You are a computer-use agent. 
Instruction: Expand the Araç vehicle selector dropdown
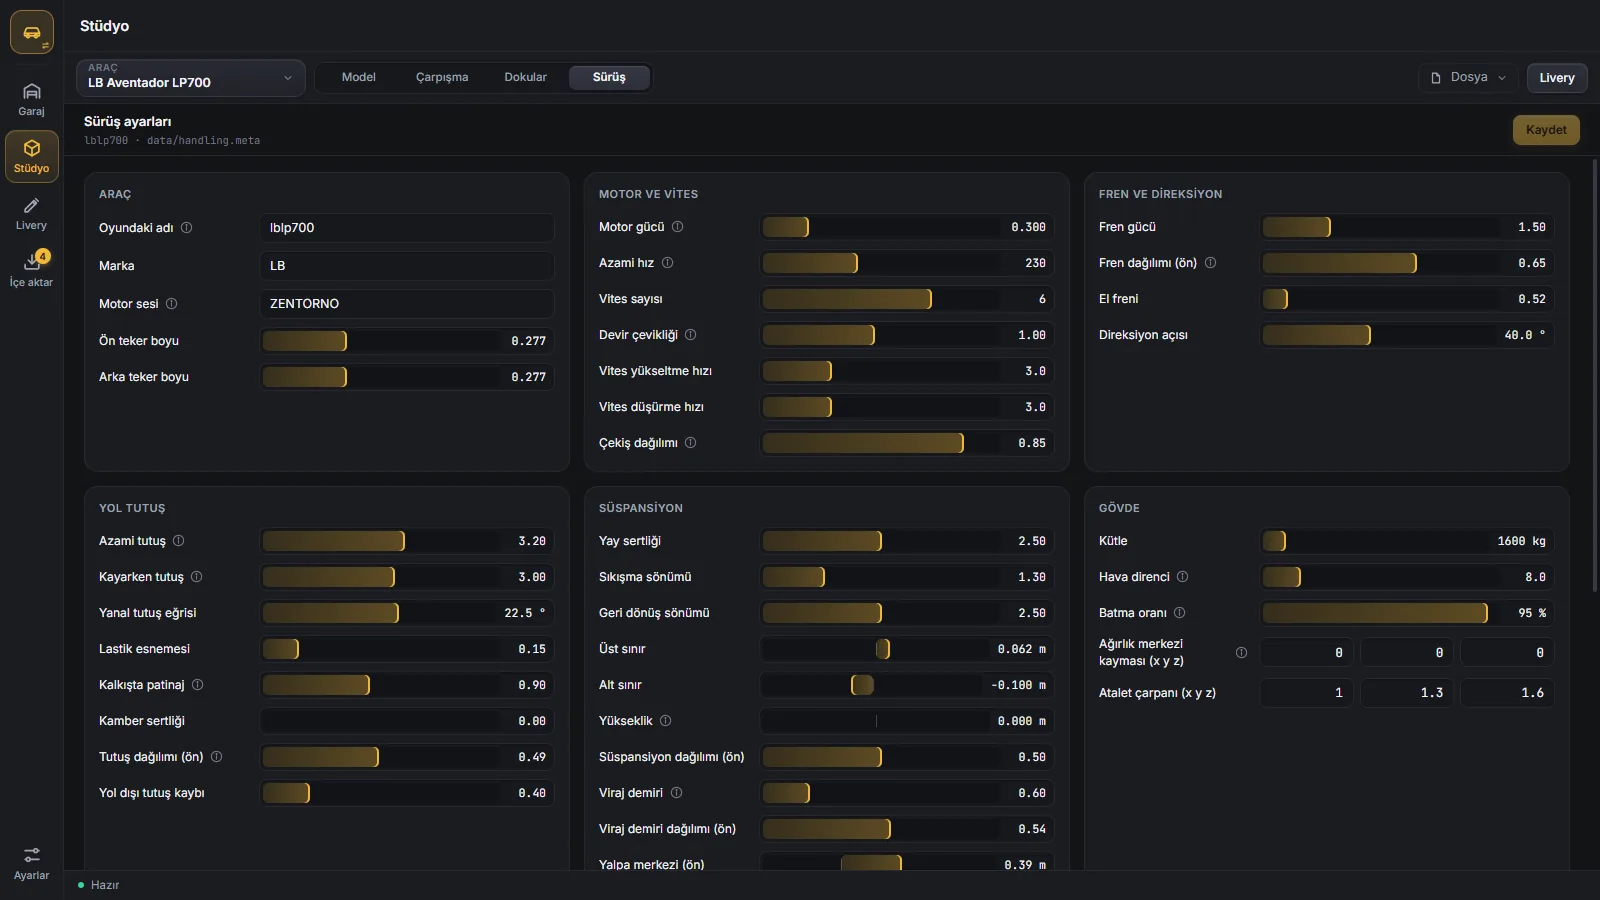191,78
